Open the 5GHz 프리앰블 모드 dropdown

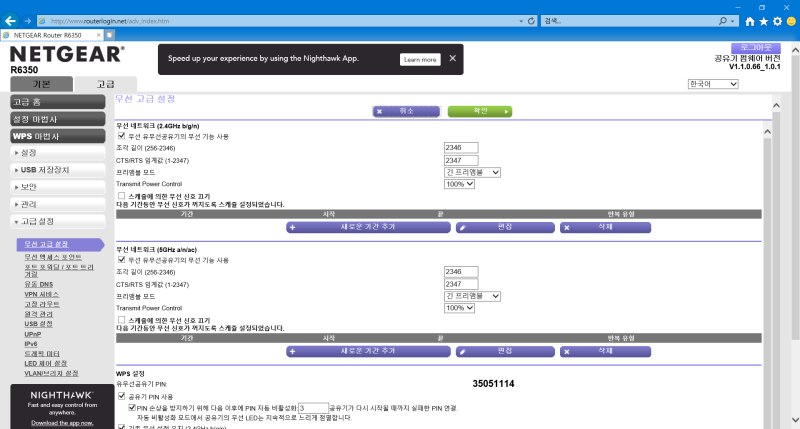(x=472, y=296)
